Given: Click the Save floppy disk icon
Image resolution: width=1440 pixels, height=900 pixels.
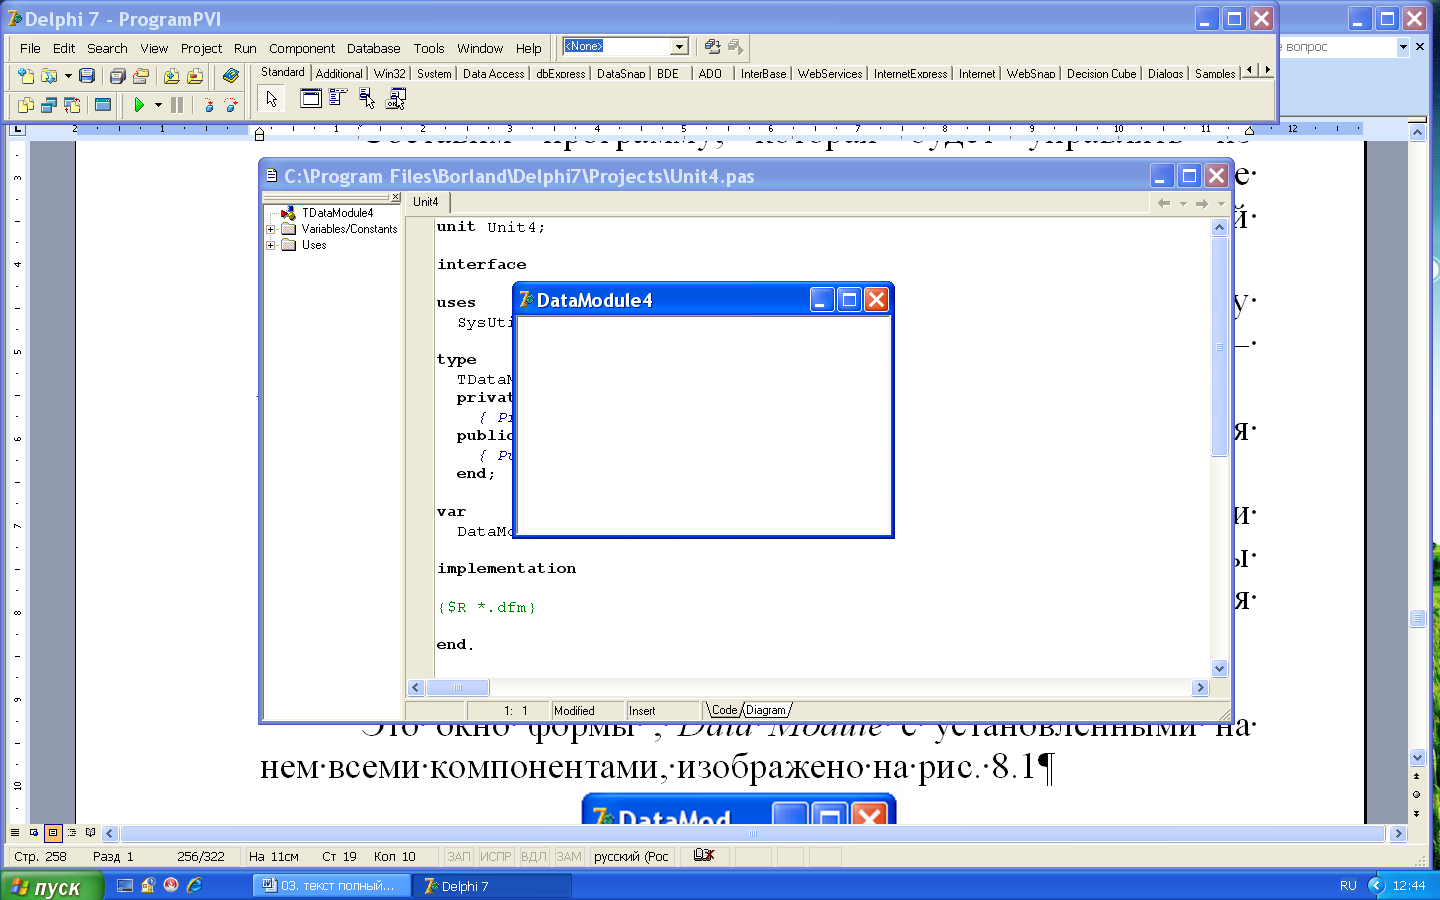Looking at the screenshot, I should [87, 76].
